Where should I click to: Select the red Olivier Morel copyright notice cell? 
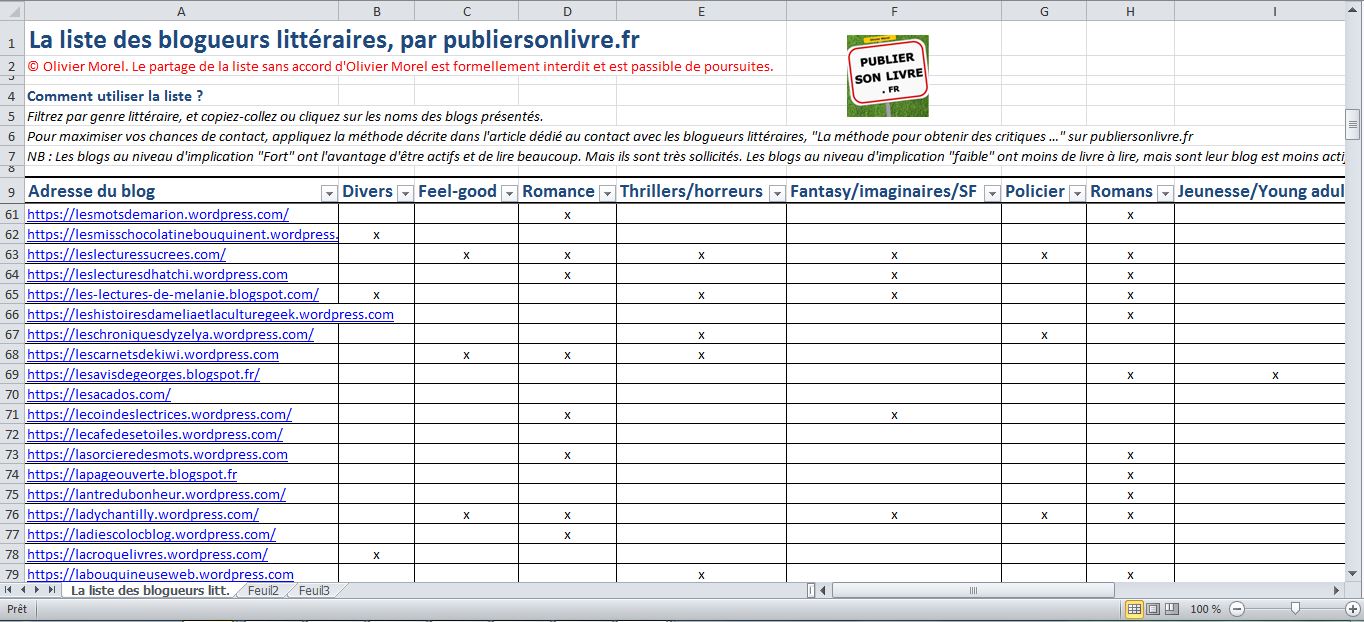tap(400, 67)
